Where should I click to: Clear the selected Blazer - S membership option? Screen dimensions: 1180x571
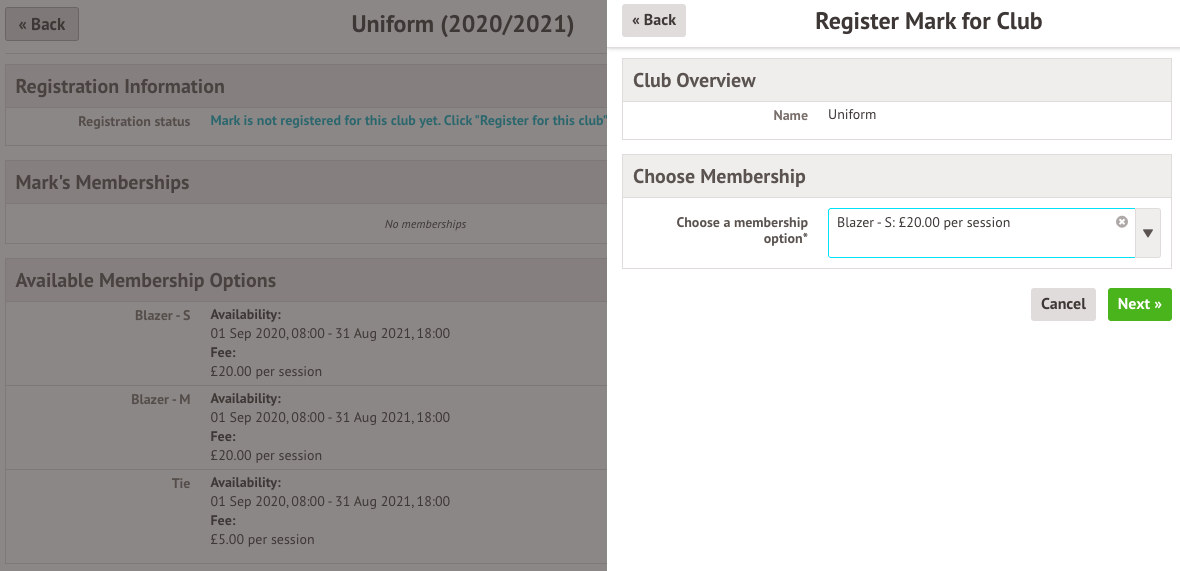(x=1122, y=222)
